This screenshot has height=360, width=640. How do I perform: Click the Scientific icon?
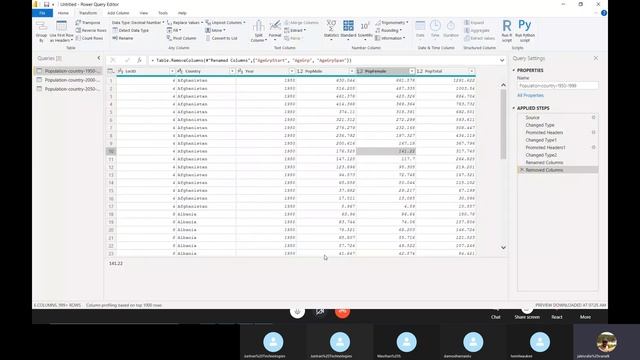(364, 26)
